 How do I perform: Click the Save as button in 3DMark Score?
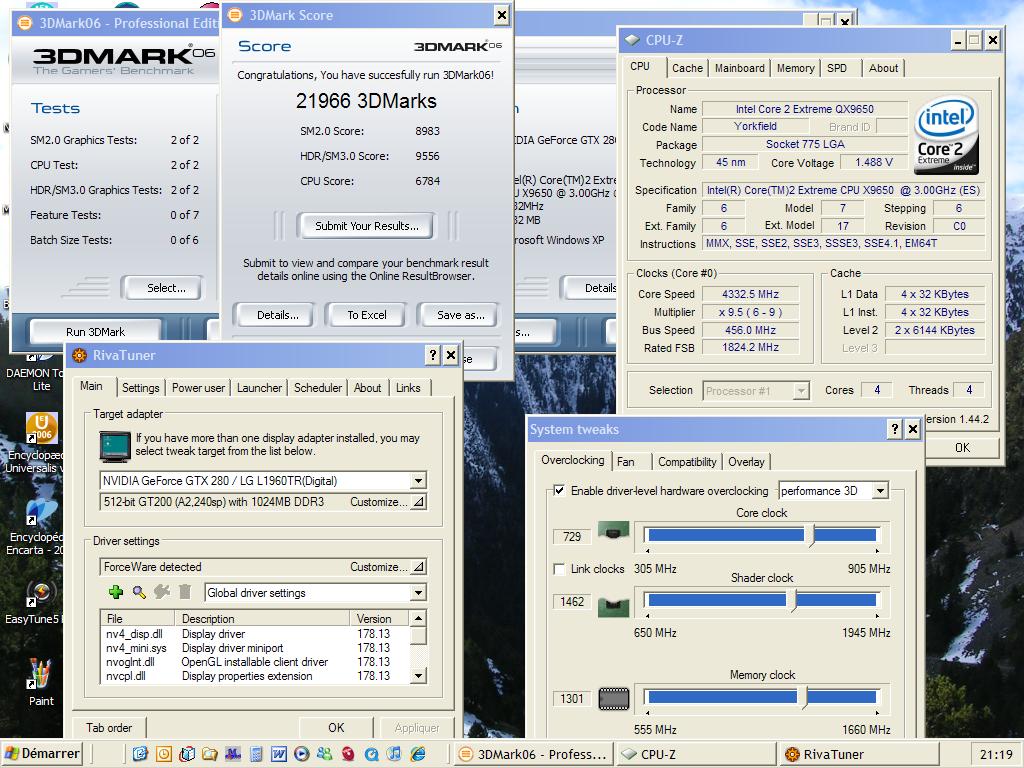point(461,315)
